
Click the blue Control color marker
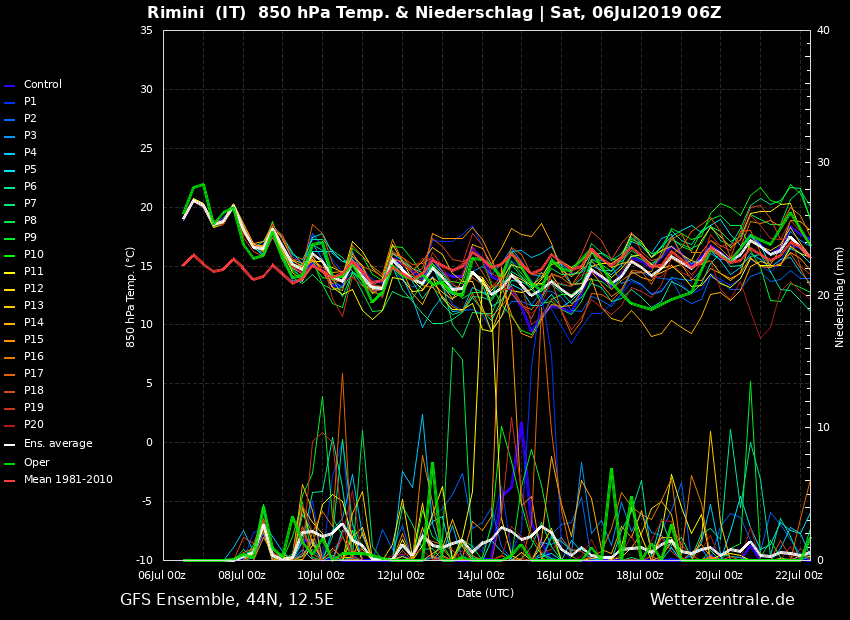(9, 86)
